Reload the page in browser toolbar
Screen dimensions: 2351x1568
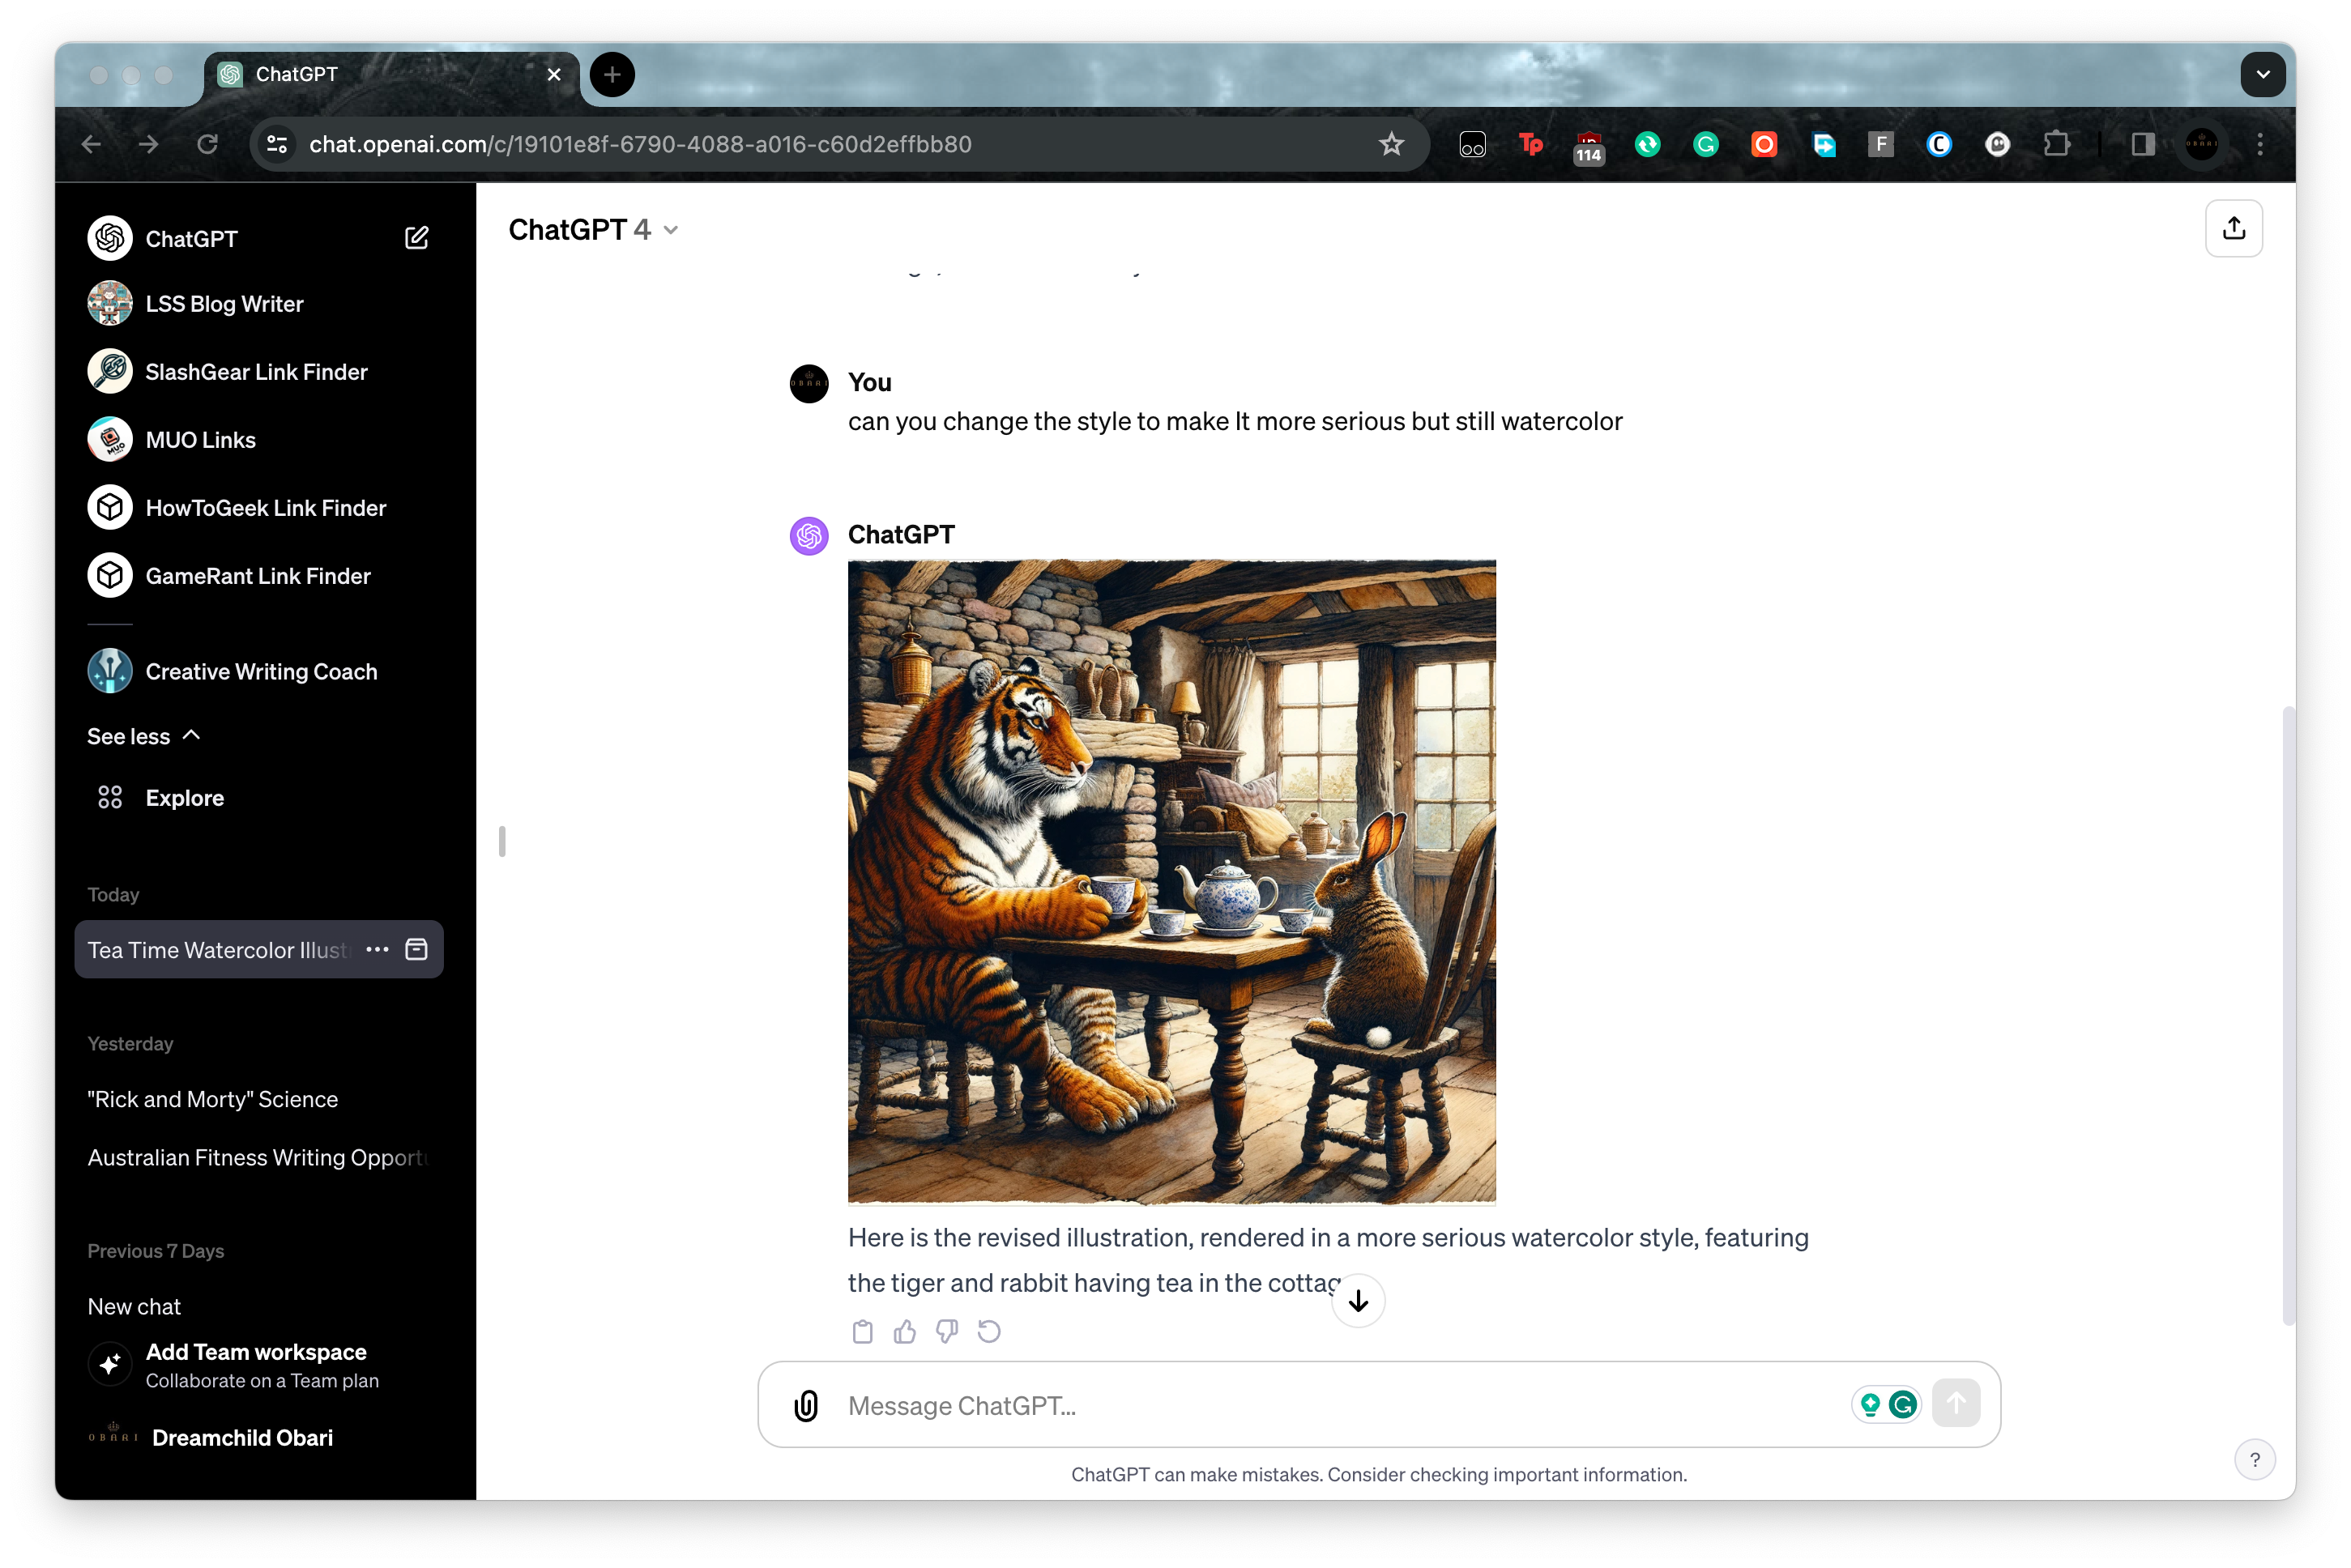pyautogui.click(x=207, y=144)
